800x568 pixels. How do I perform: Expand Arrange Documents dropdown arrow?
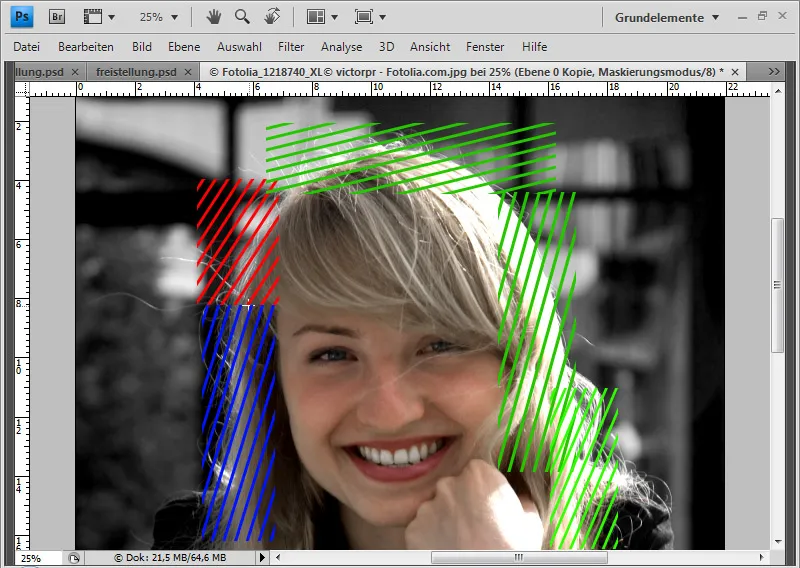coord(334,17)
